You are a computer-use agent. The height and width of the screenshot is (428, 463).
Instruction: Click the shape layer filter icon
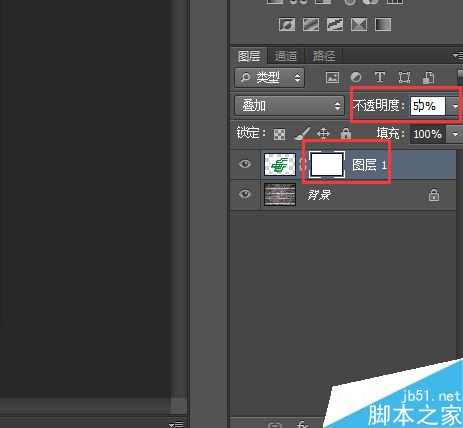pos(404,78)
